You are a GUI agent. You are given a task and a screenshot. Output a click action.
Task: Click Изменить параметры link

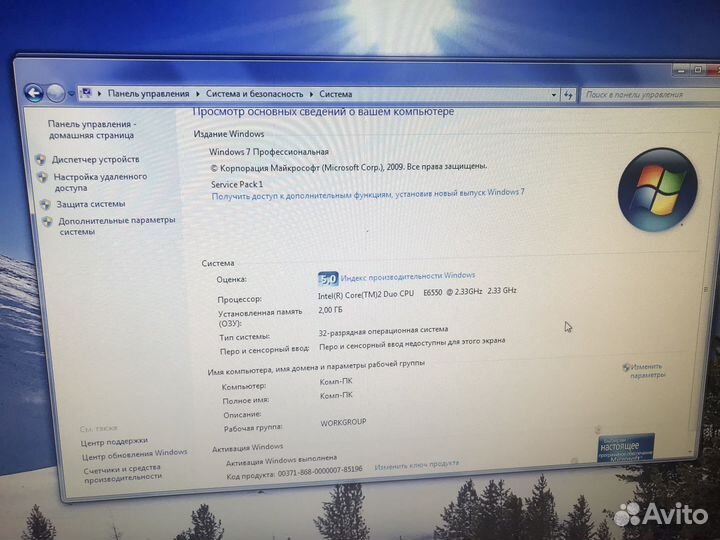[646, 371]
